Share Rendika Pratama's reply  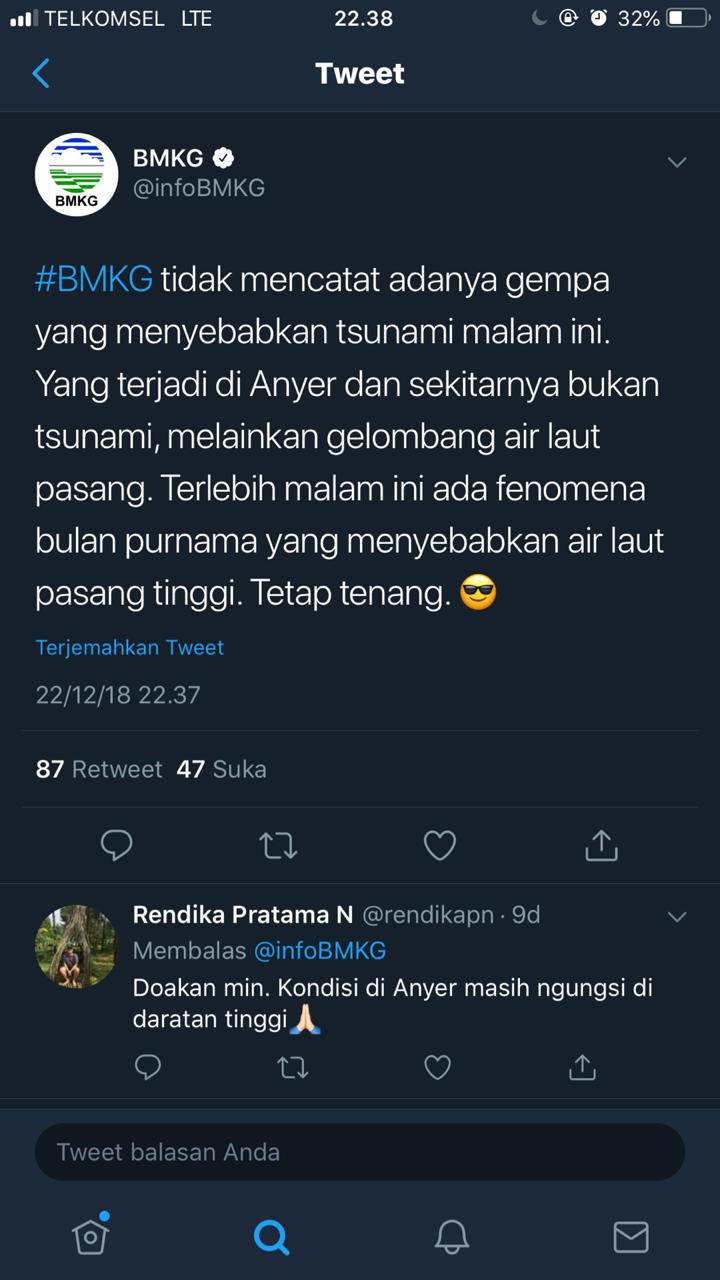coord(582,1068)
